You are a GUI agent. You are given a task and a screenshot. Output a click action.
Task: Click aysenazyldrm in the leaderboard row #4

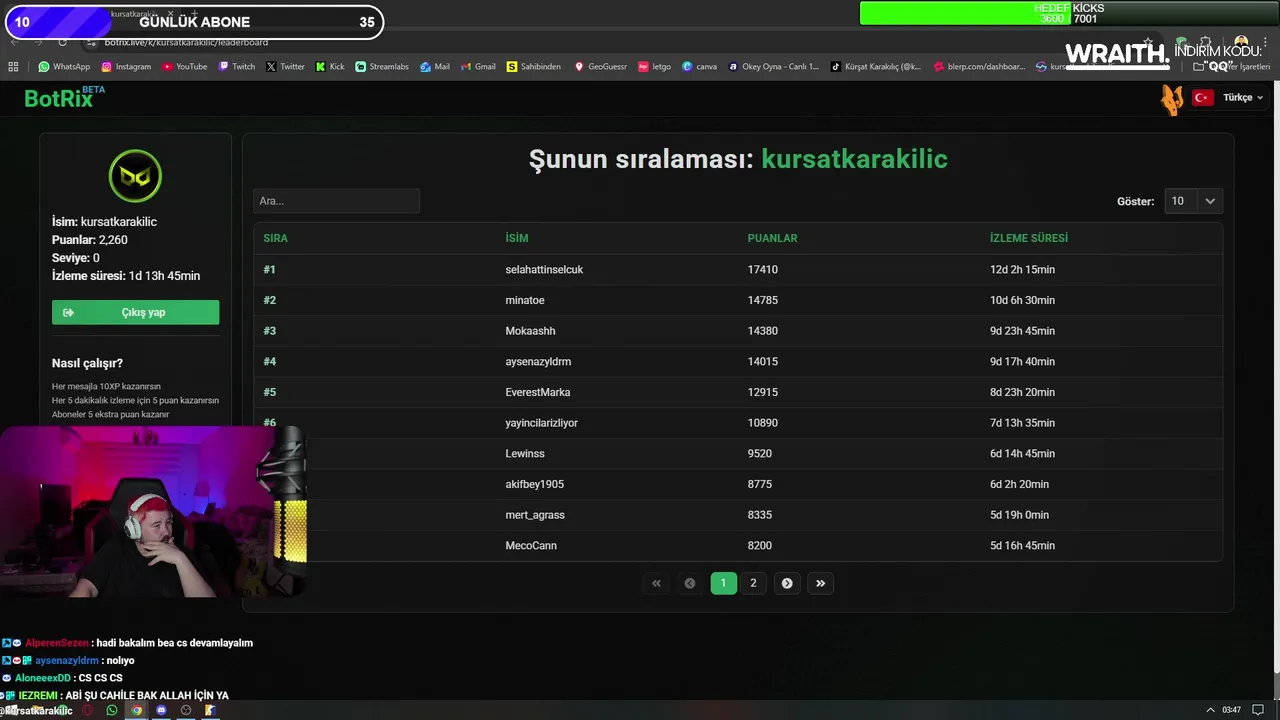pos(538,361)
